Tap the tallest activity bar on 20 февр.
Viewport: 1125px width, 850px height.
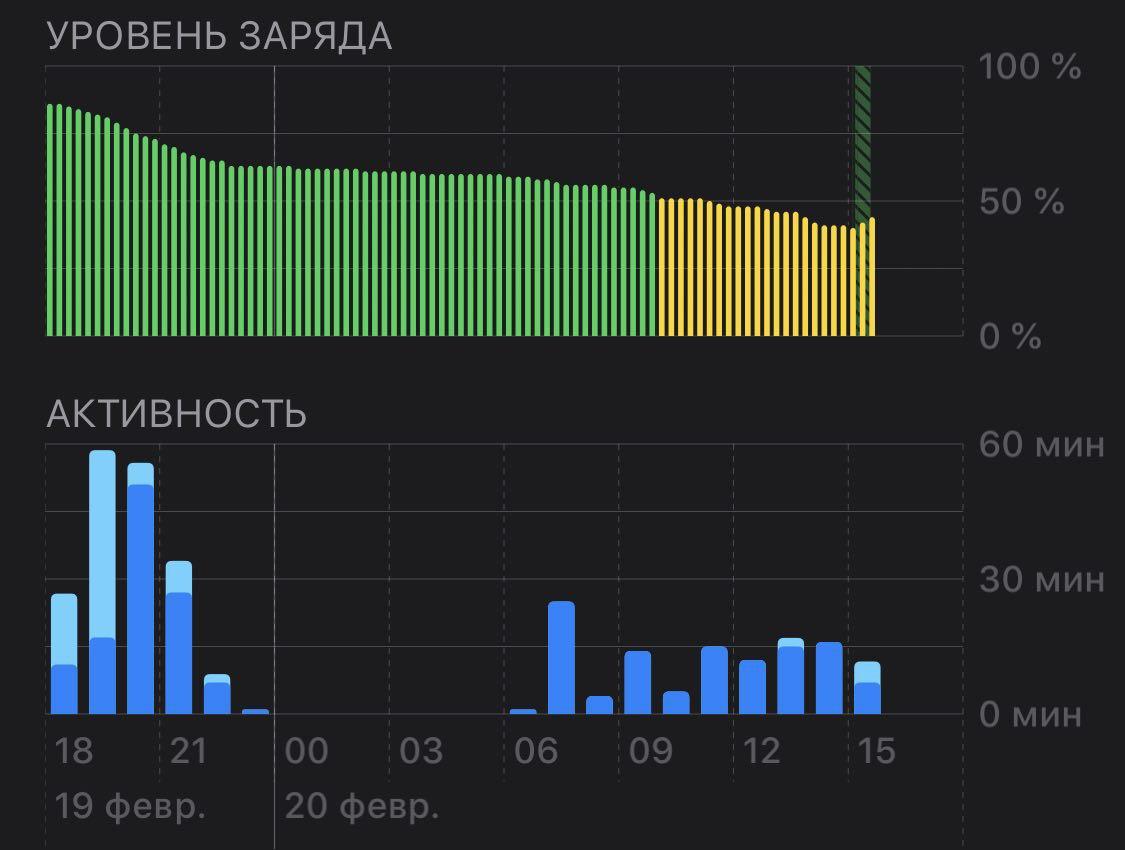coord(561,658)
